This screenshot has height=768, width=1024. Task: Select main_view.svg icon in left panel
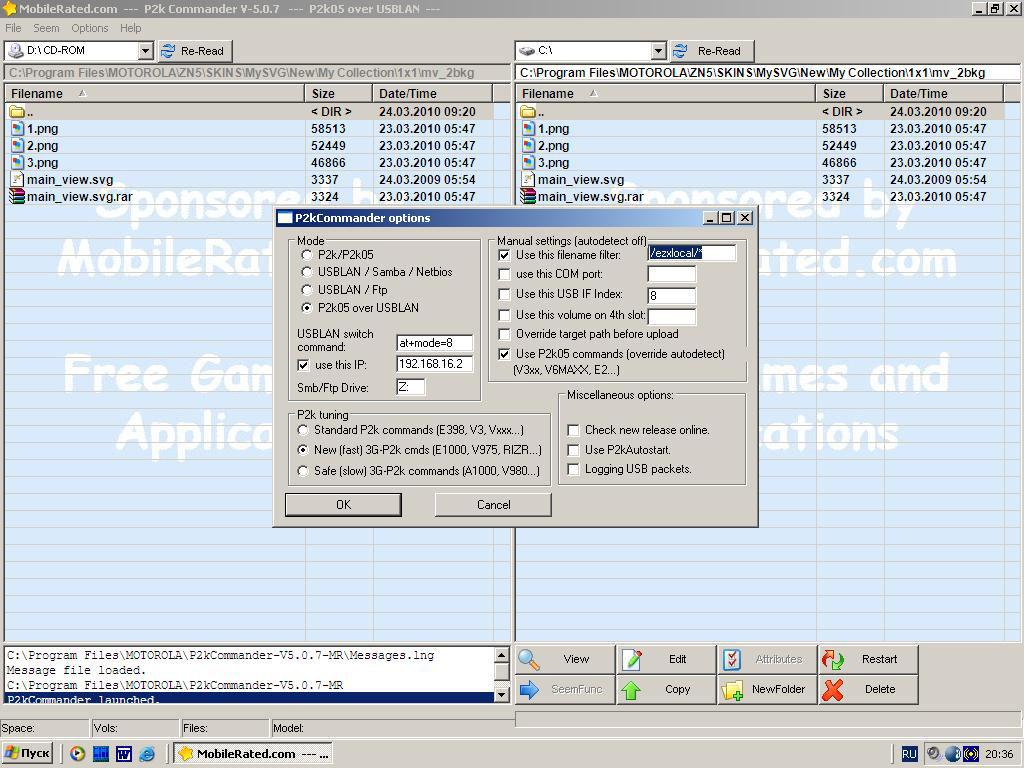[x=18, y=180]
